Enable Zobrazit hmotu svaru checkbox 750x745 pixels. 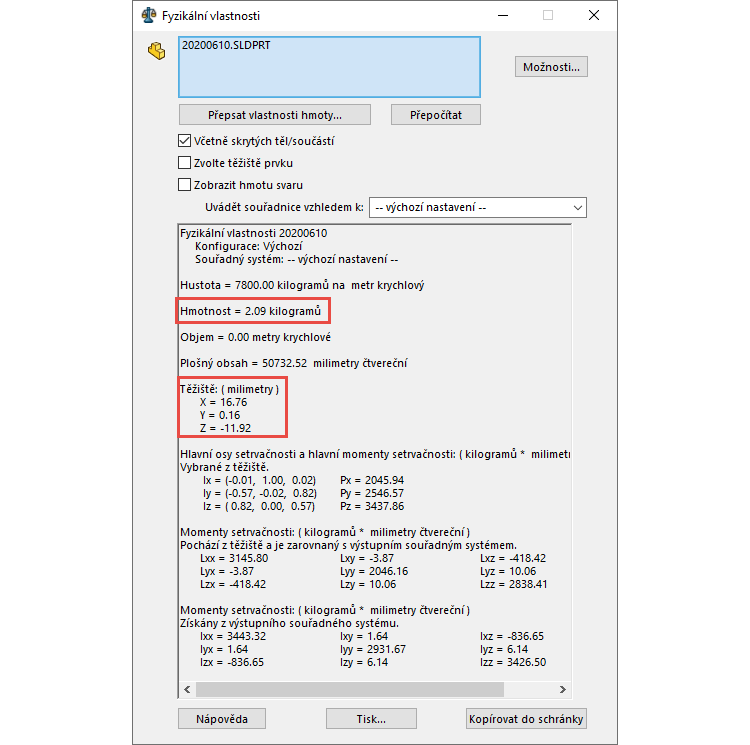(184, 185)
